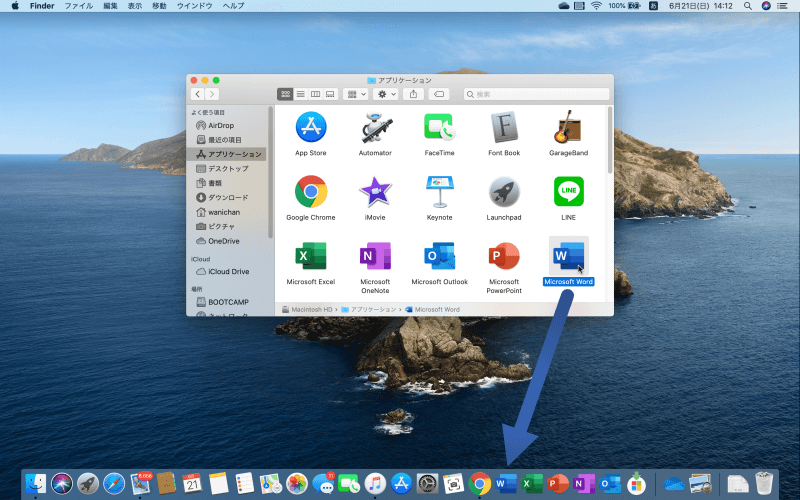Open the ファイル menu
Viewport: 800px width, 500px height.
pyautogui.click(x=78, y=6)
